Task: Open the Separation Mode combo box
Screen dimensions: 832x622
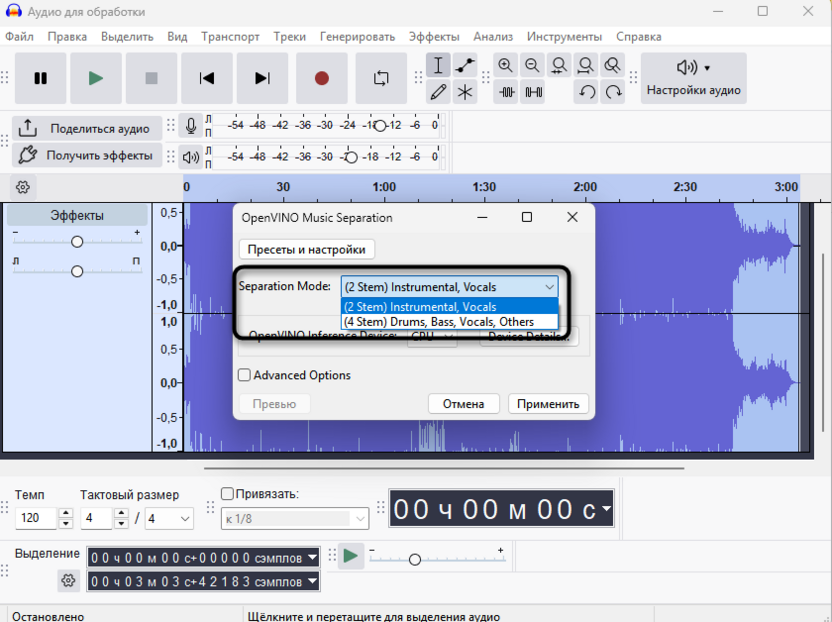Action: click(449, 287)
